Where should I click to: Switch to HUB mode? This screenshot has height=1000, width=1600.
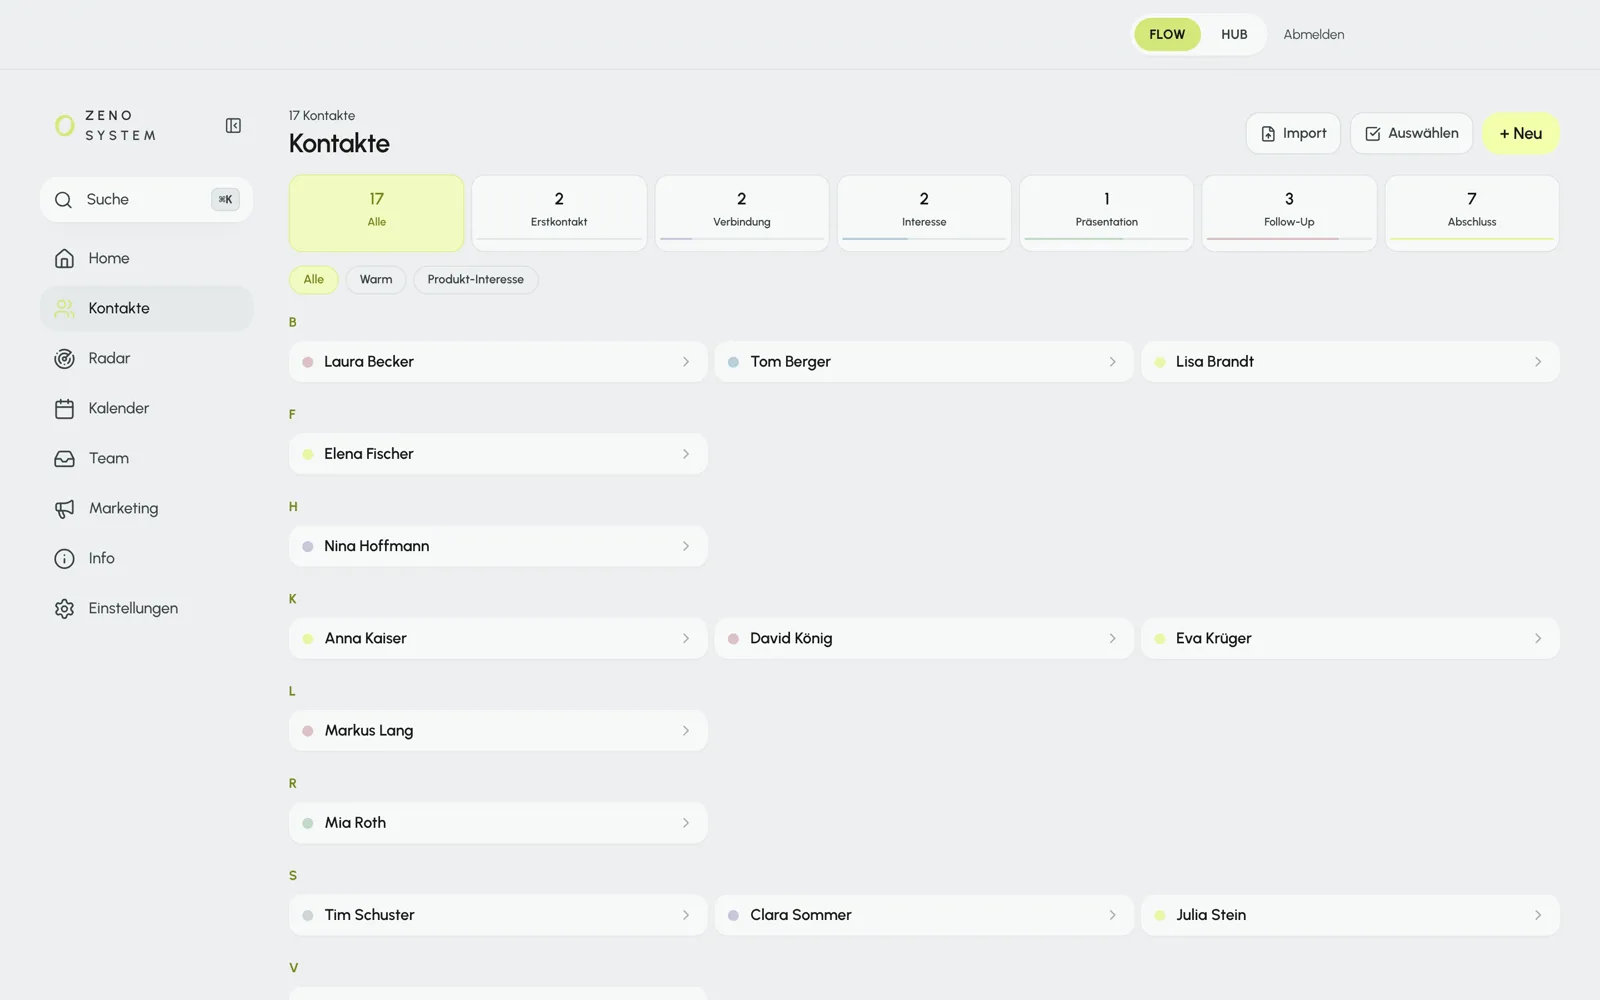[x=1234, y=34]
